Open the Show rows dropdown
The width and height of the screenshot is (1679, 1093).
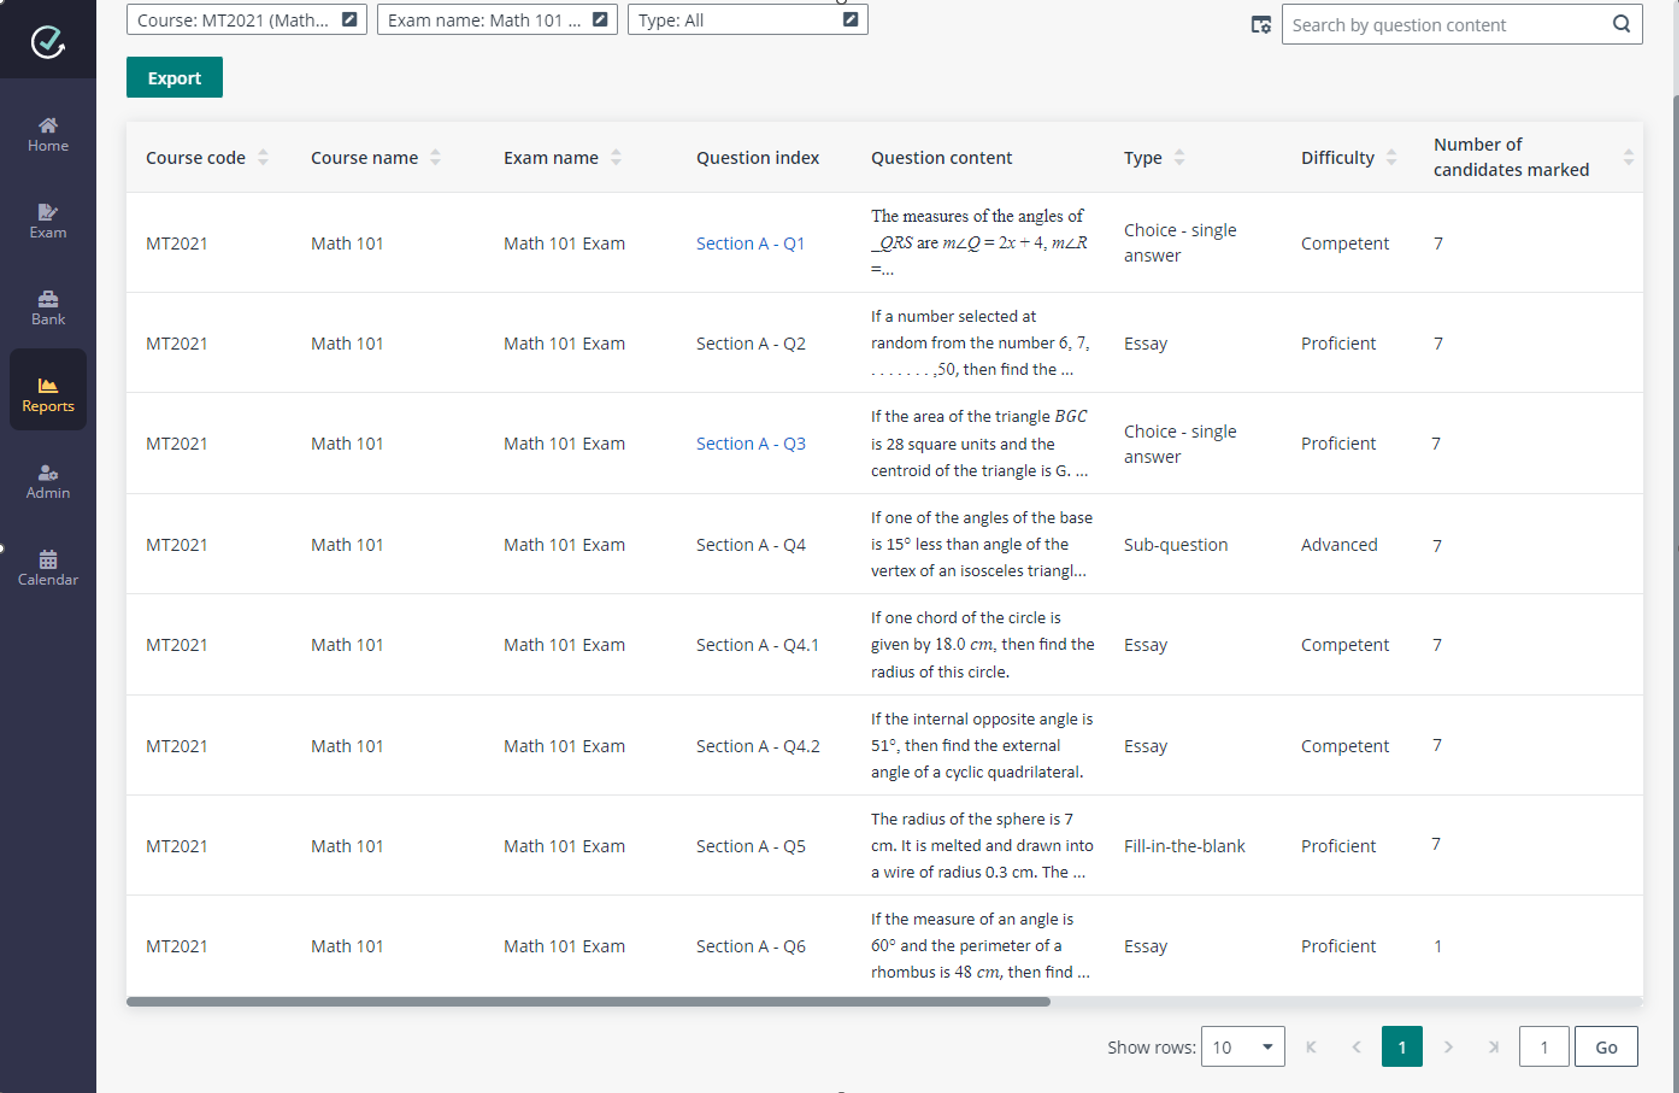coord(1242,1047)
